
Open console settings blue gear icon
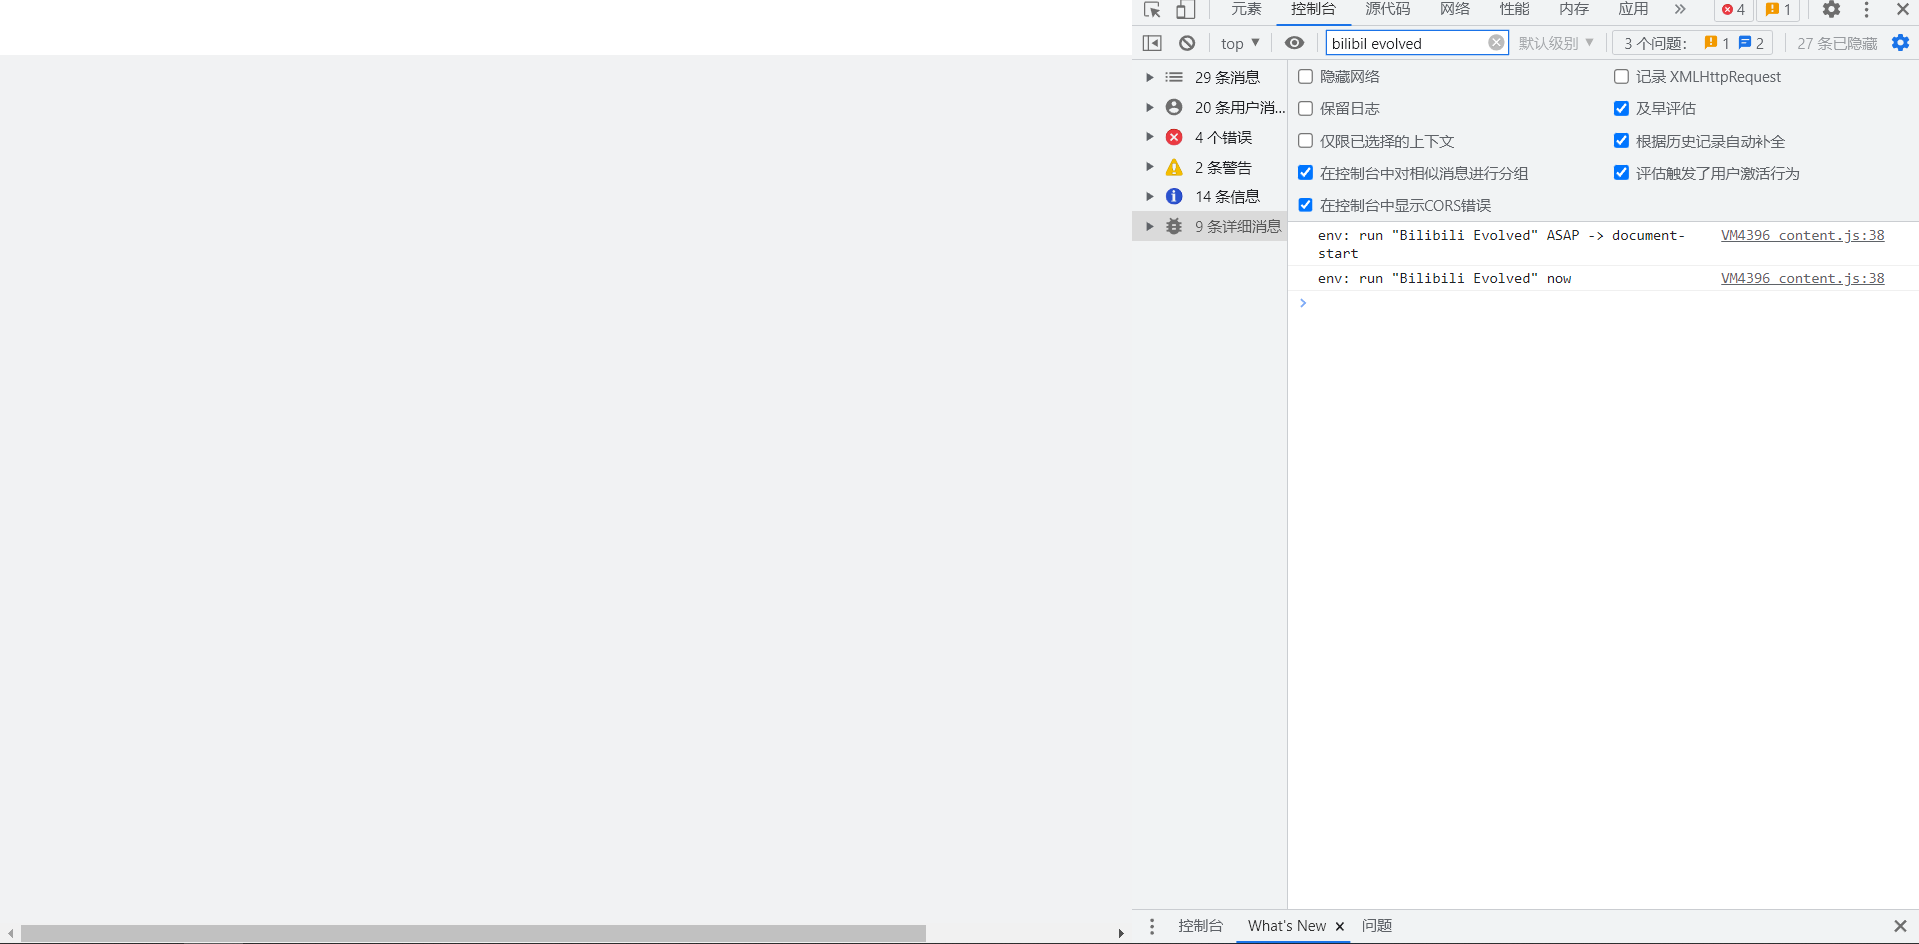[1901, 43]
